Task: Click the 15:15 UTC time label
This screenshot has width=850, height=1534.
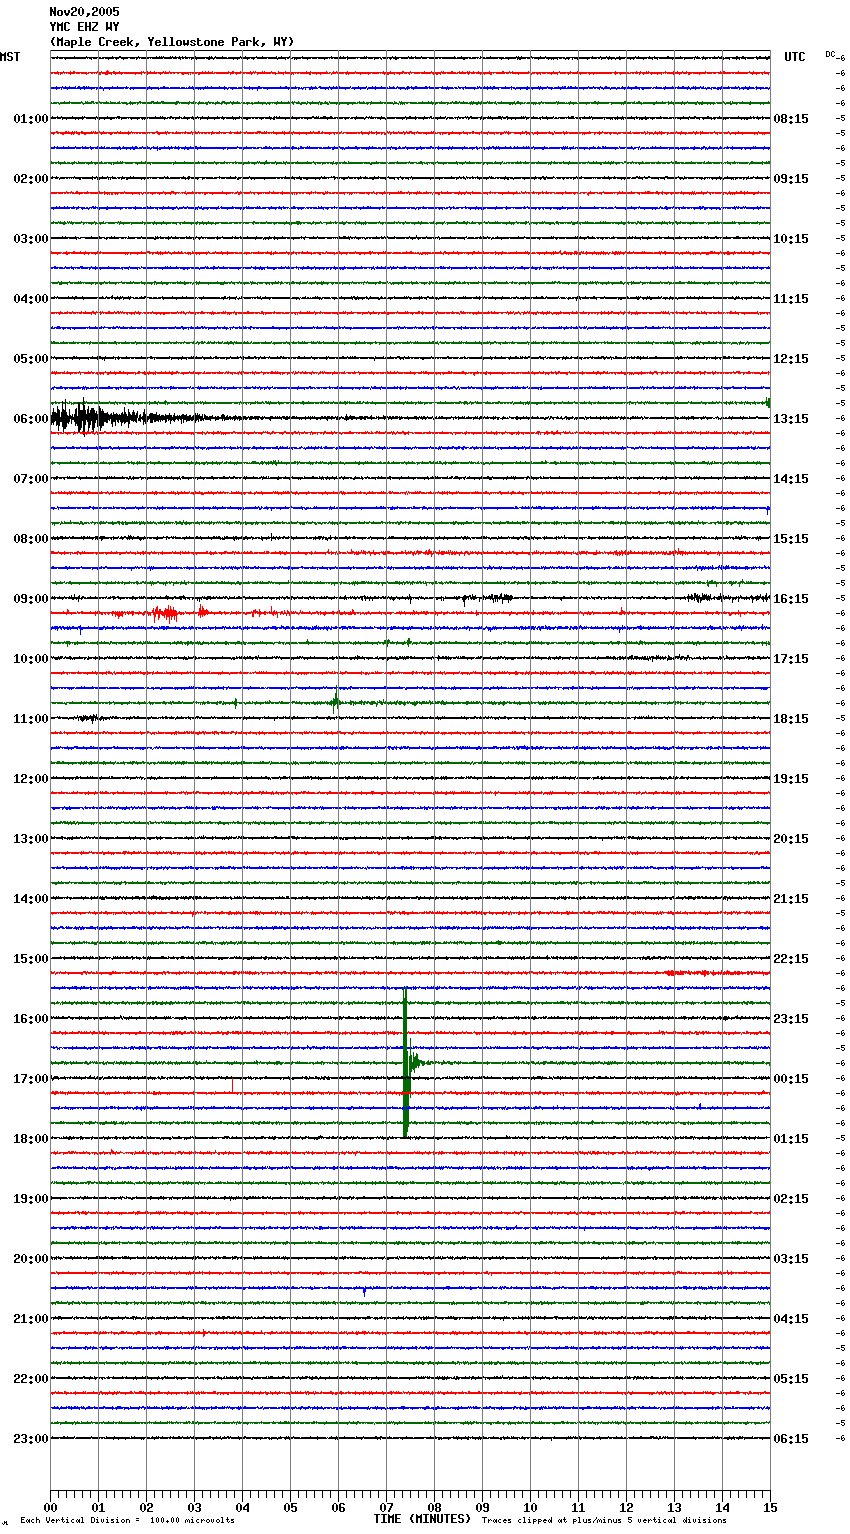Action: tap(791, 539)
